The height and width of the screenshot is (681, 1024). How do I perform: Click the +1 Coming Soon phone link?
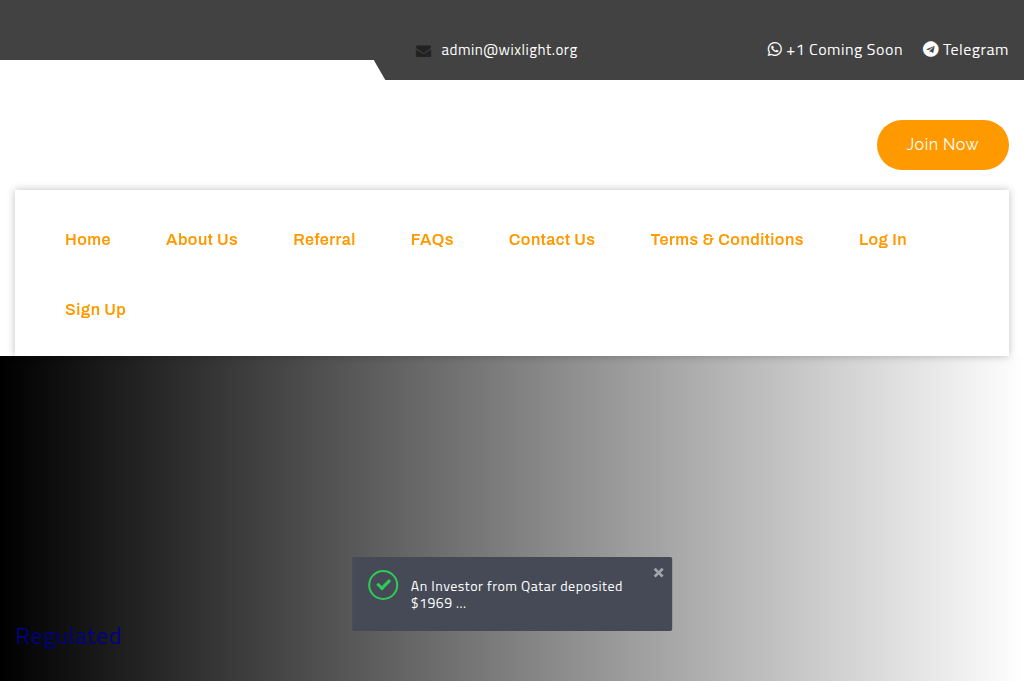pos(843,49)
